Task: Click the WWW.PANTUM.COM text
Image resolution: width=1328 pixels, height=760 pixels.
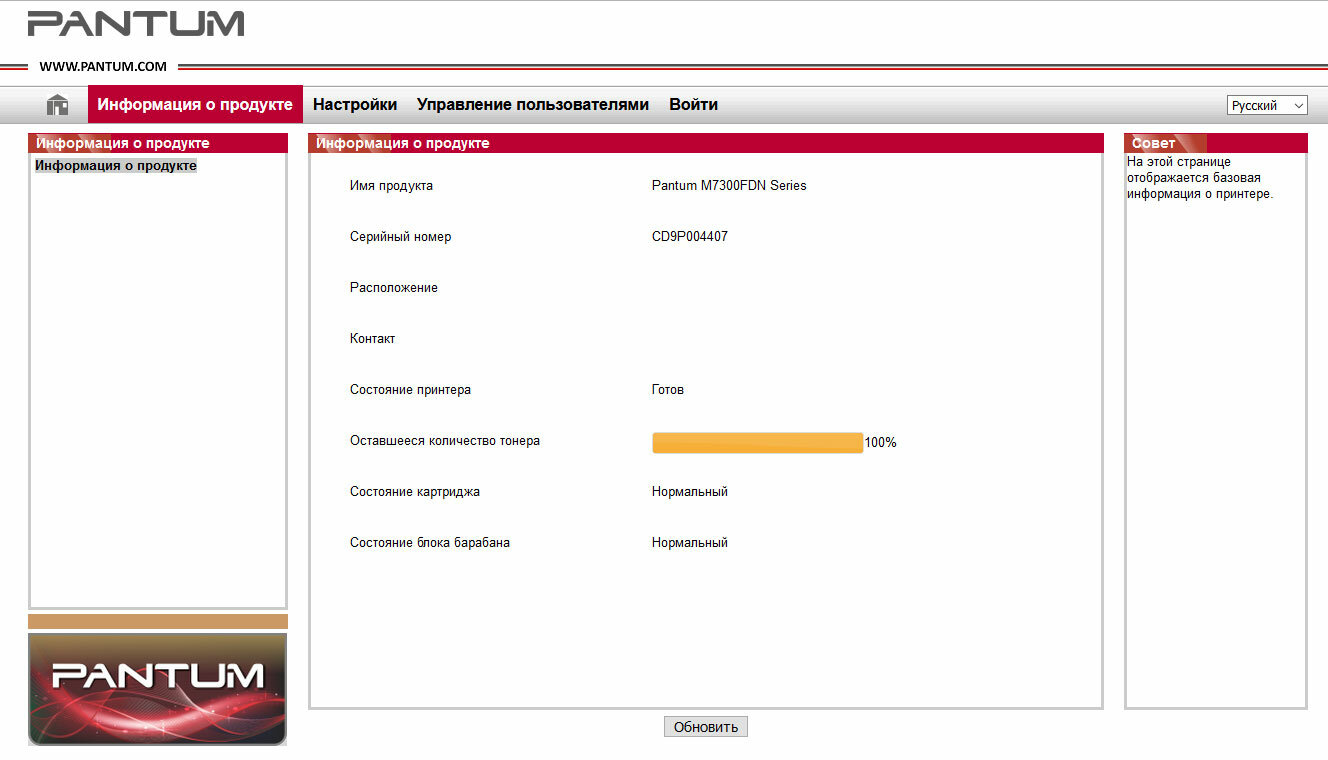Action: pyautogui.click(x=103, y=67)
